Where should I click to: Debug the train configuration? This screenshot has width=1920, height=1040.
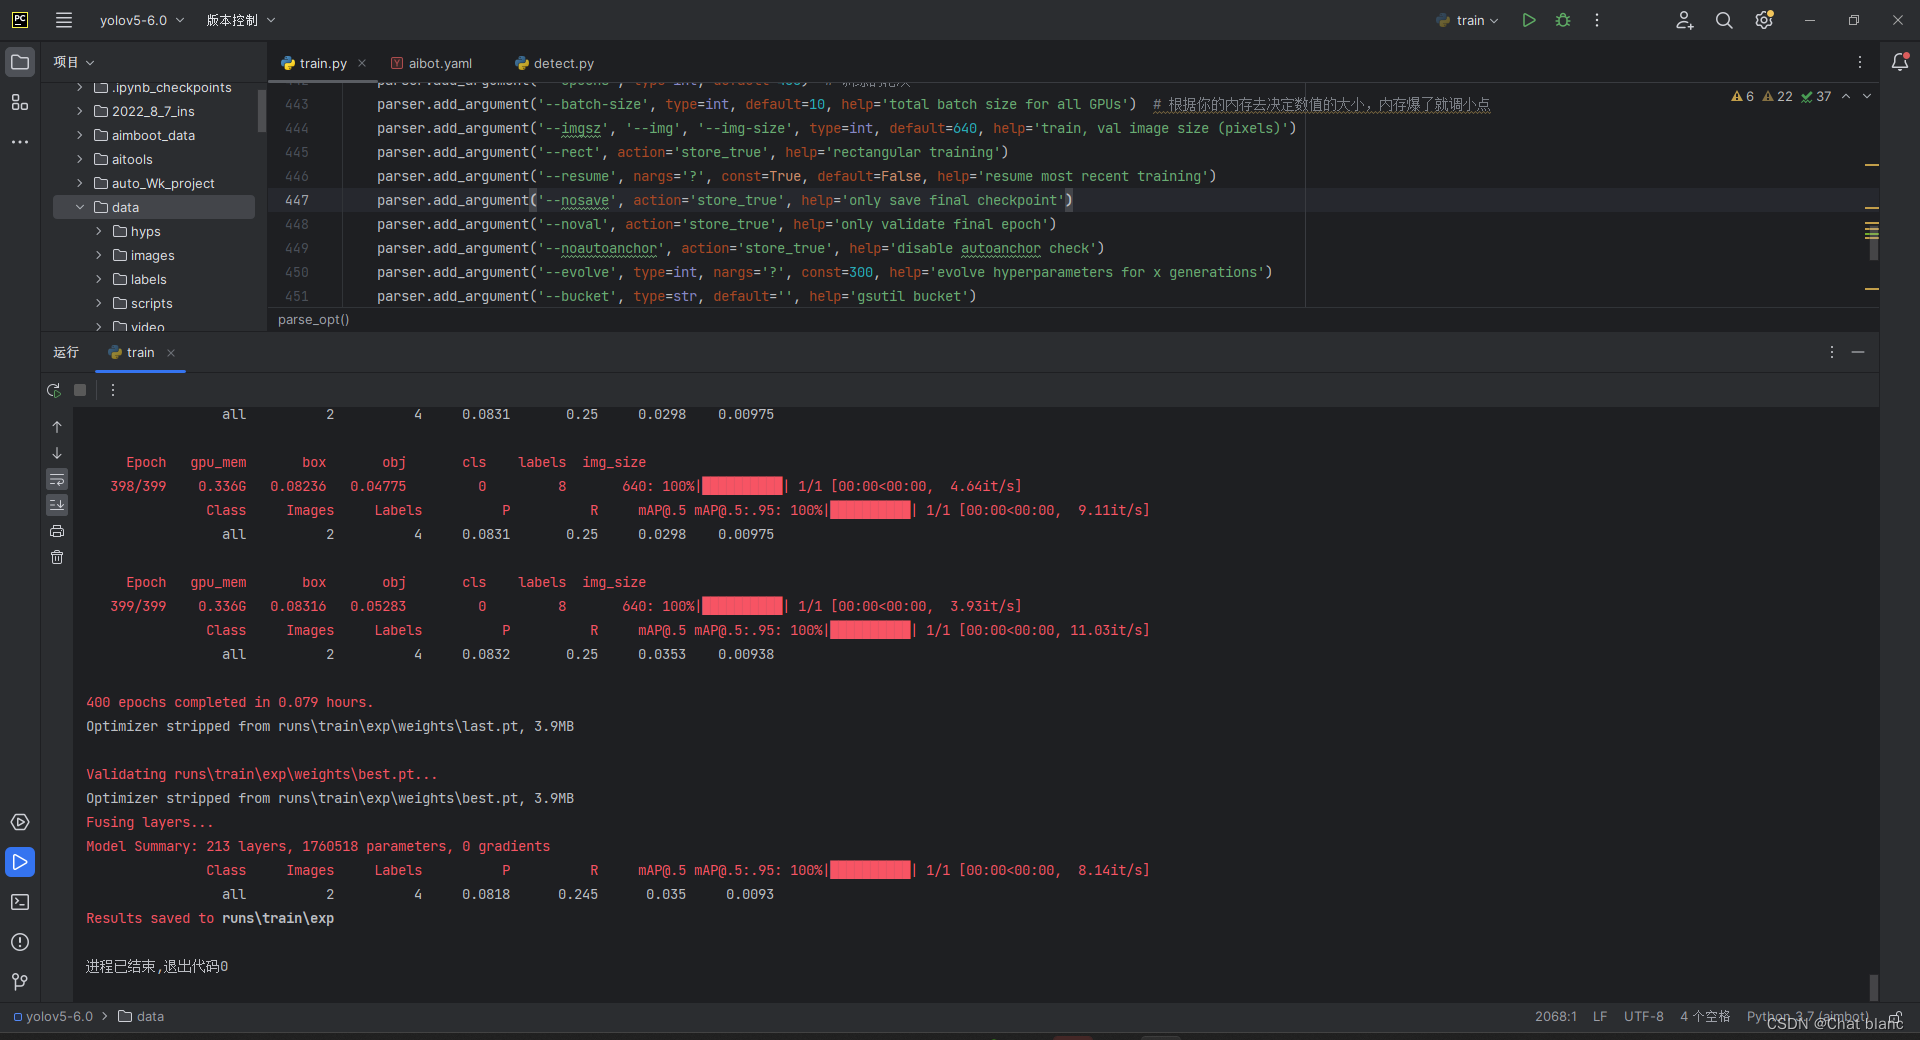(x=1563, y=20)
